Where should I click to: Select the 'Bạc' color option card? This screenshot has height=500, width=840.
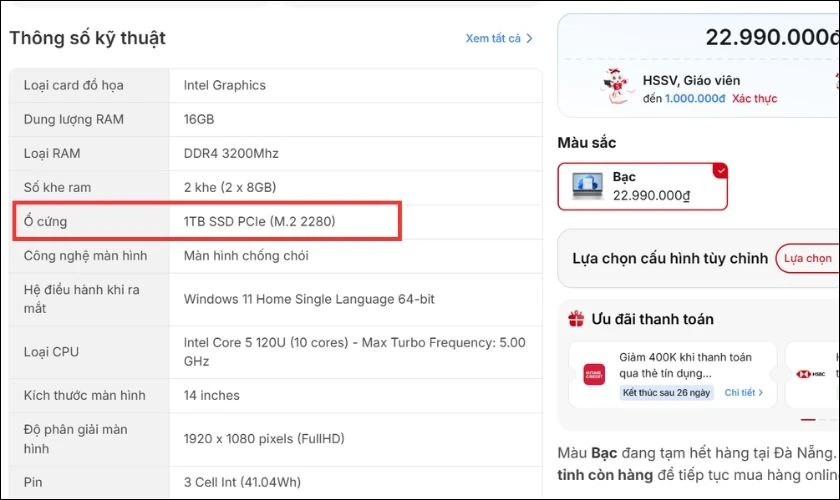642,186
